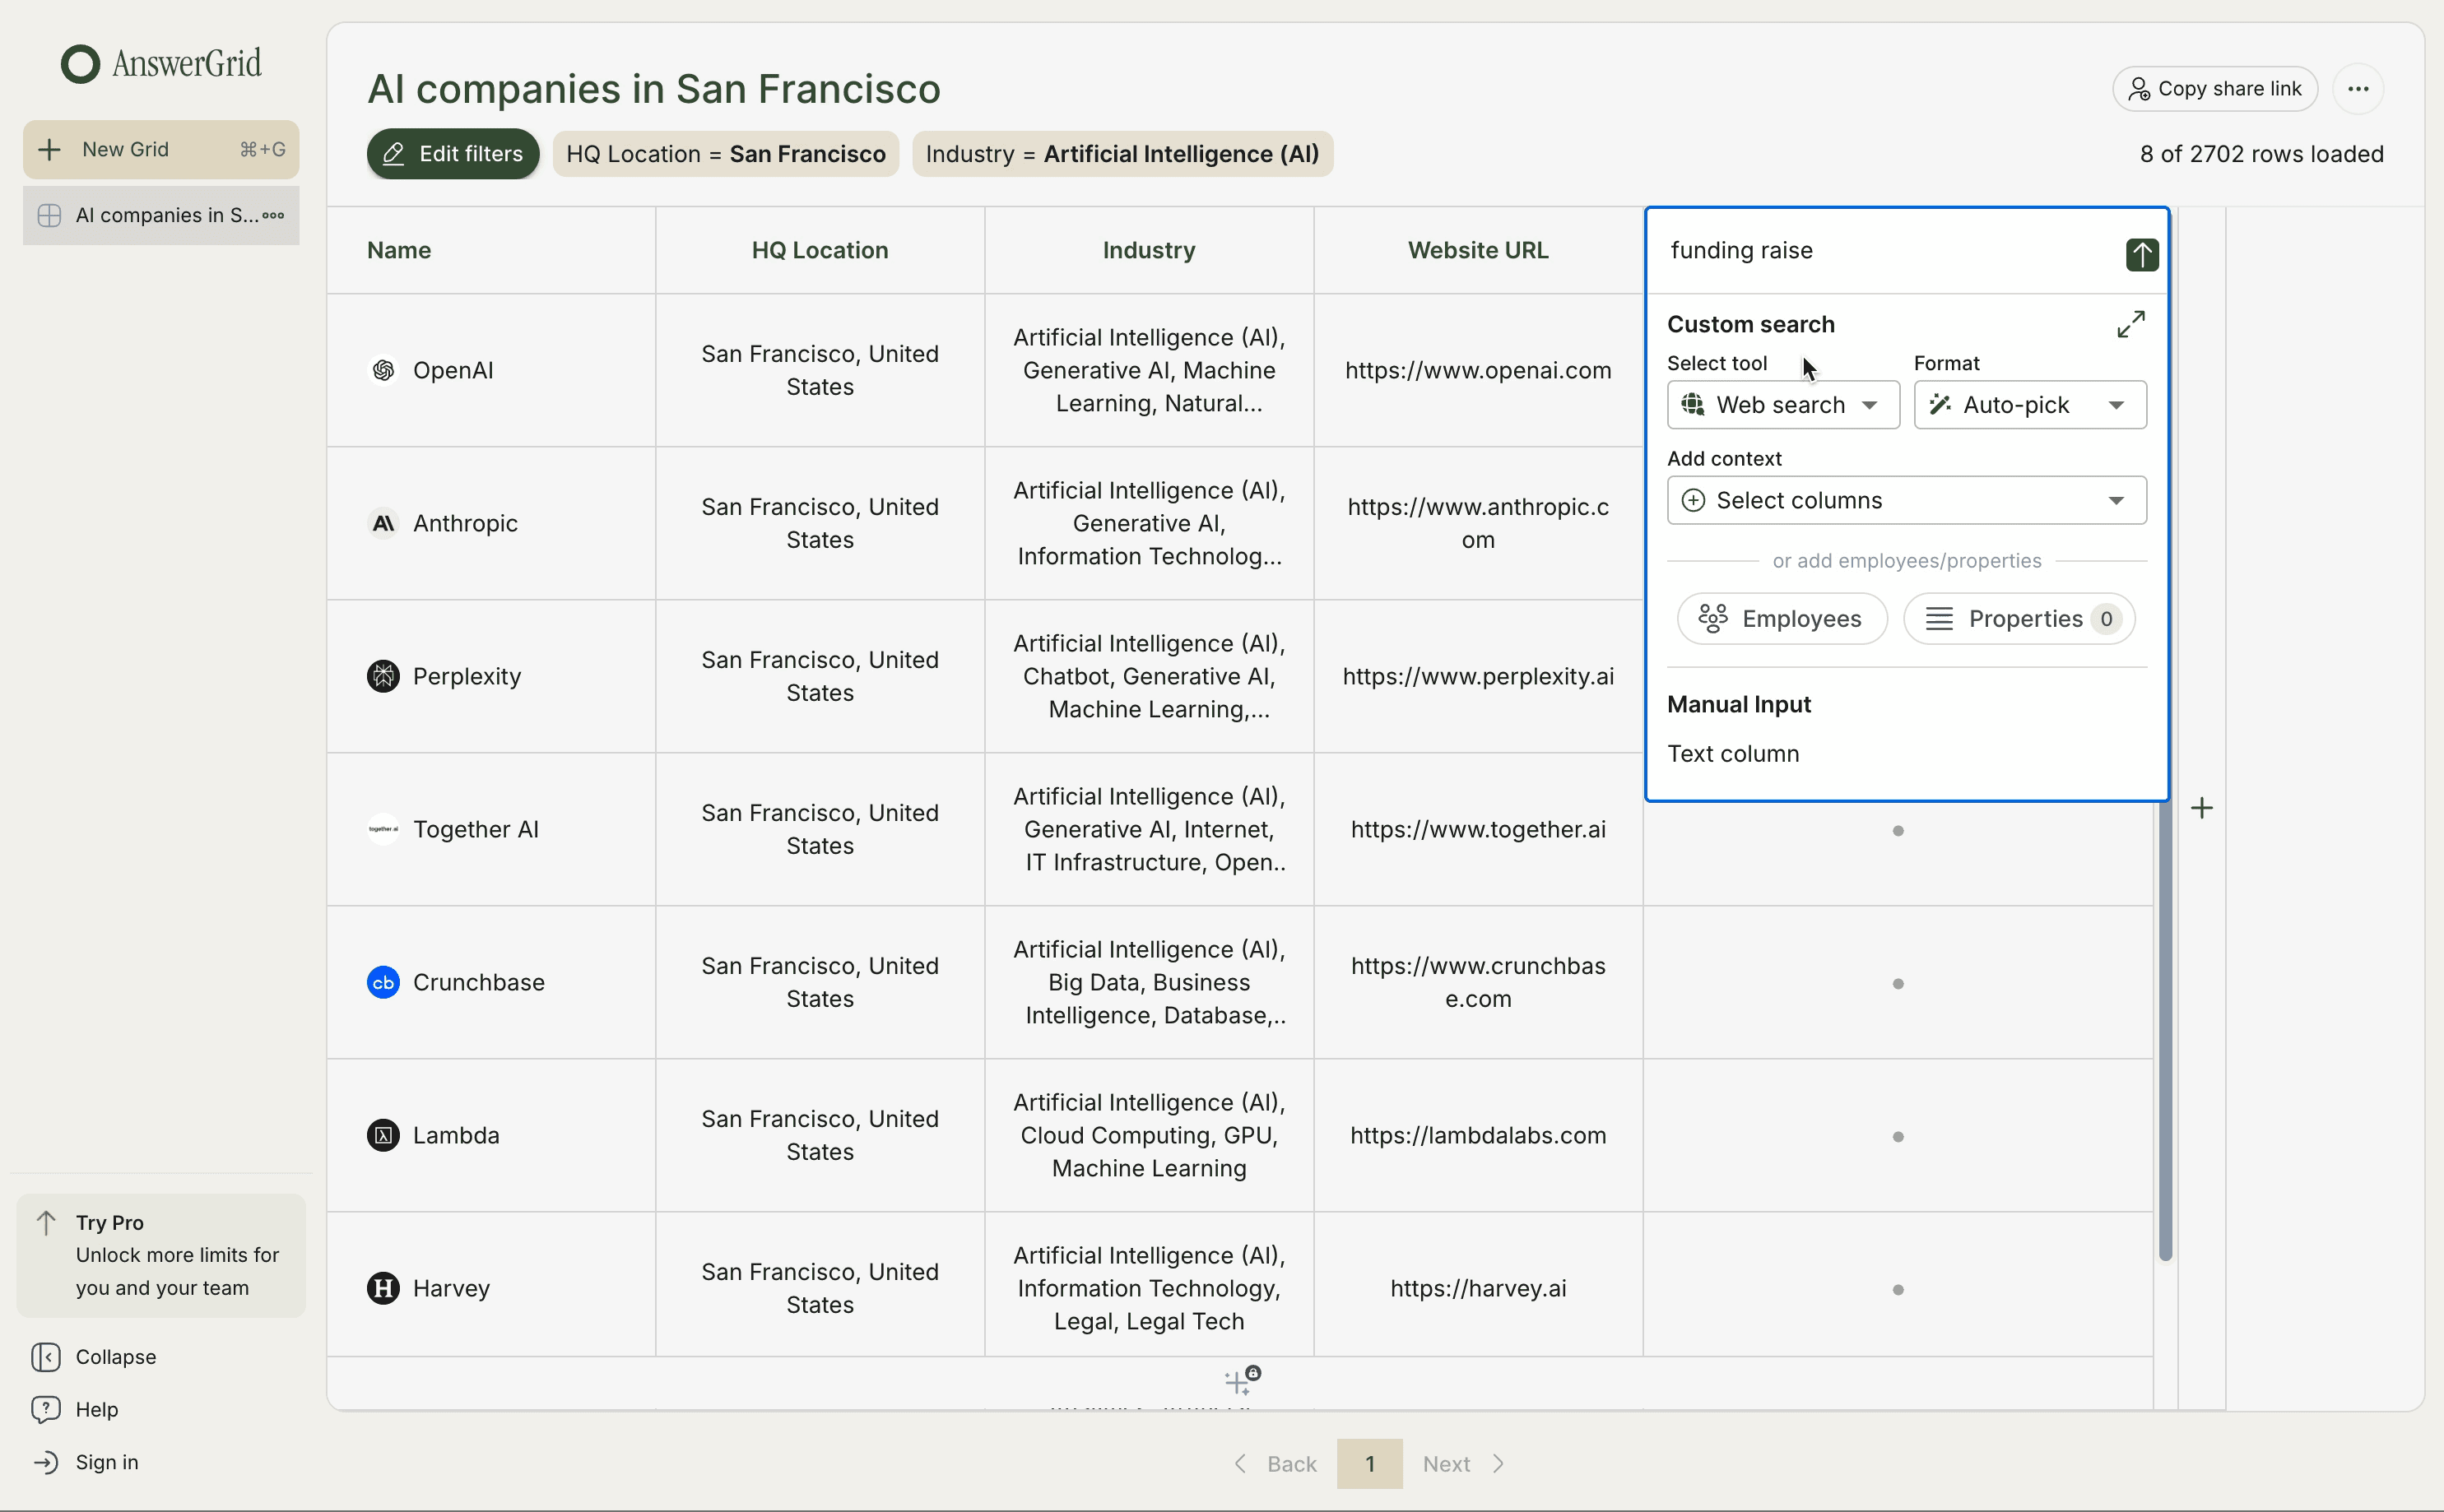Add a new column using the plus icon
Image resolution: width=2444 pixels, height=1512 pixels.
coord(2203,807)
